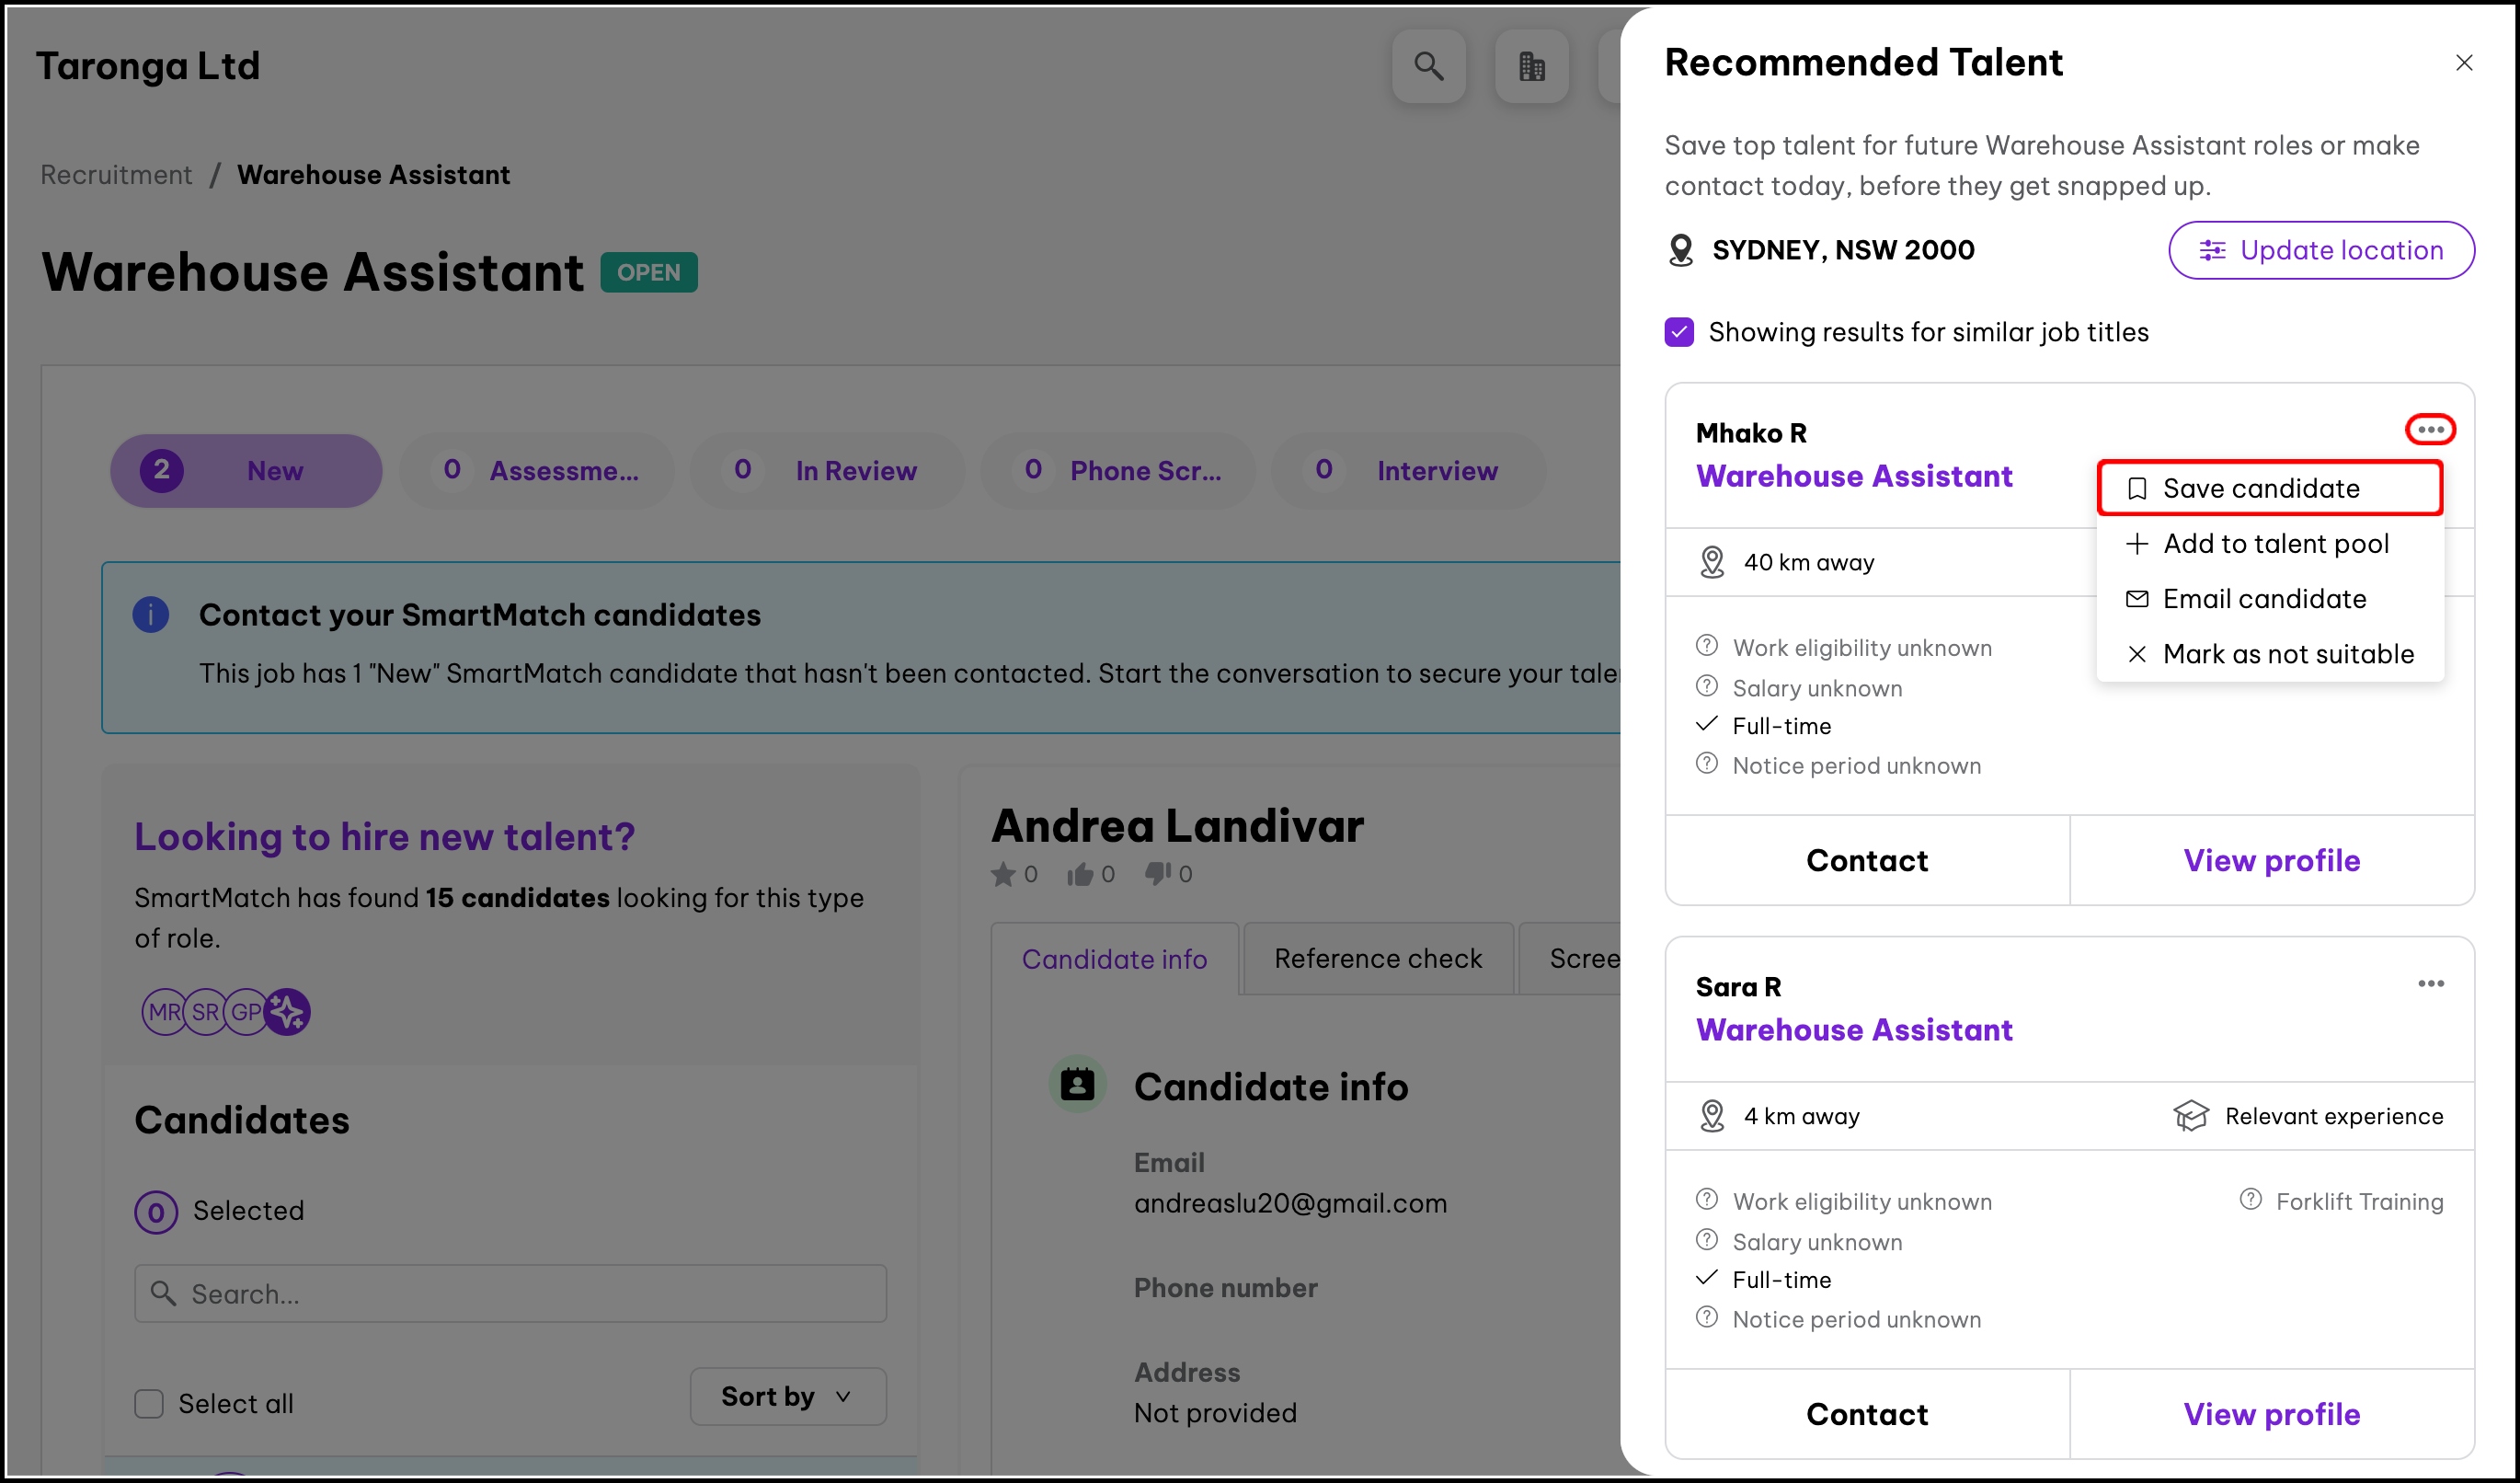Screen dimensions: 2520x1483
Task: Click the Update location button
Action: [2320, 250]
